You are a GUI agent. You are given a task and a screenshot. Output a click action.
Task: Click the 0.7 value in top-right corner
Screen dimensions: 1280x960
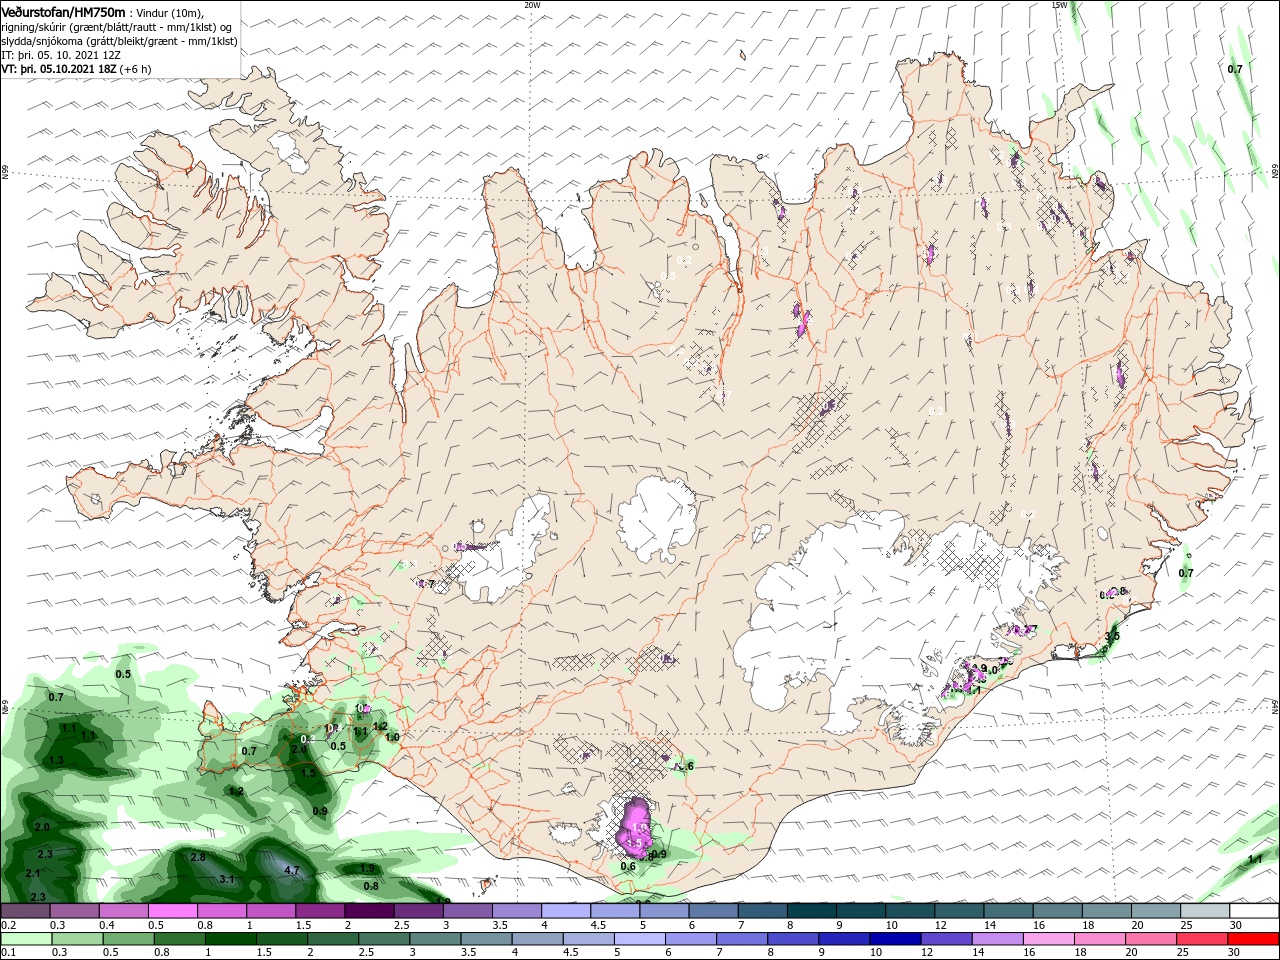pyautogui.click(x=1235, y=69)
